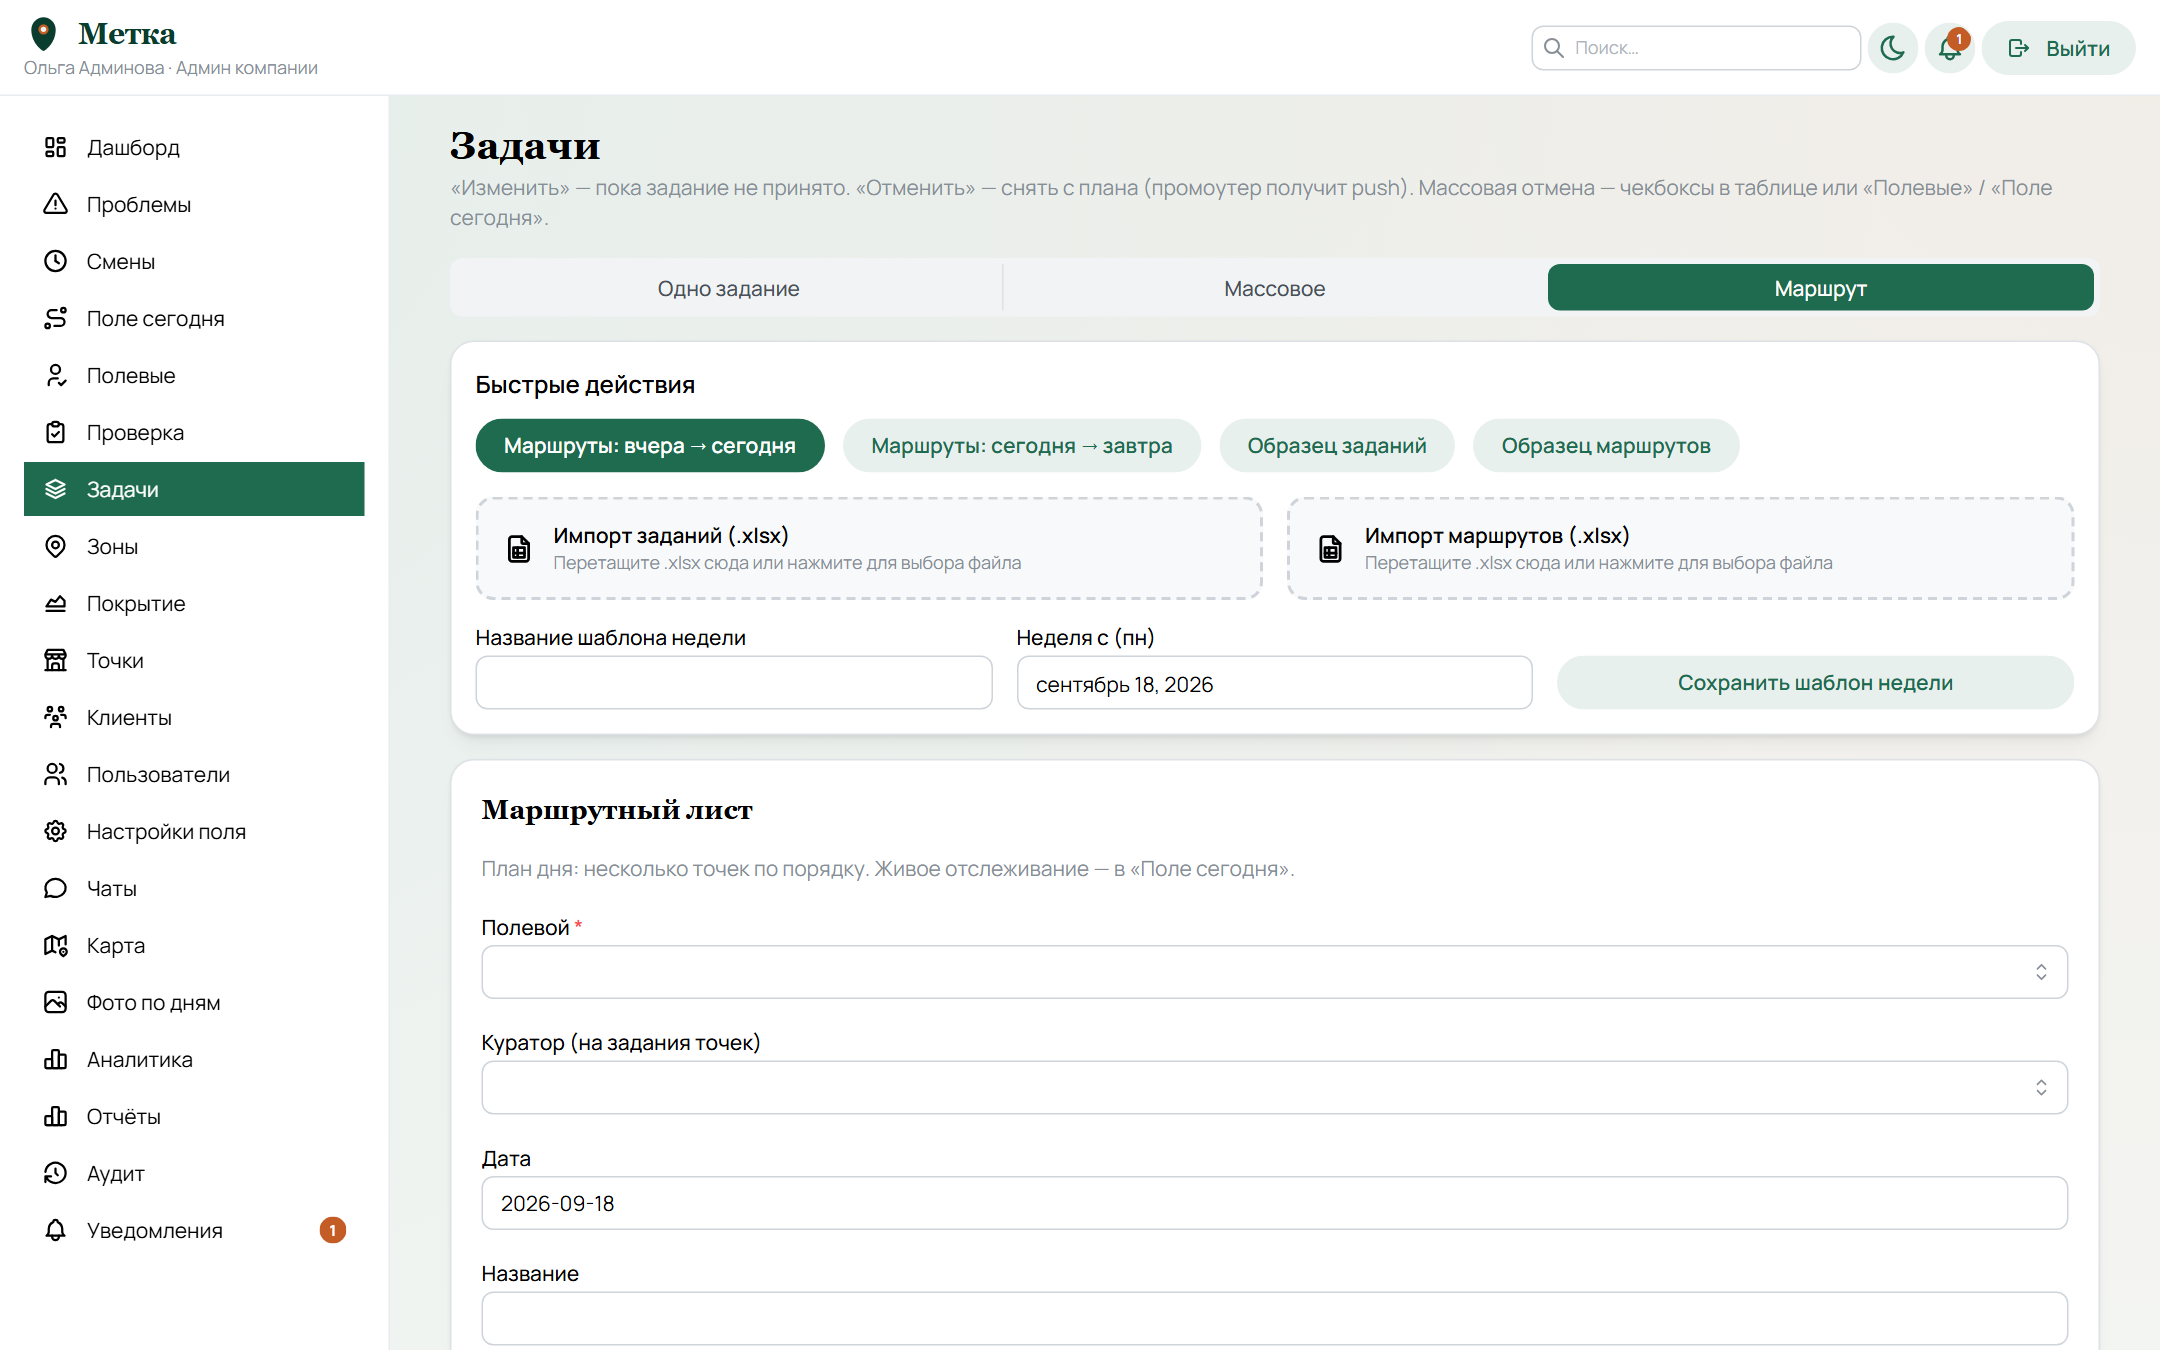
Task: Click the Выйти logout button
Action: pyautogui.click(x=2058, y=48)
